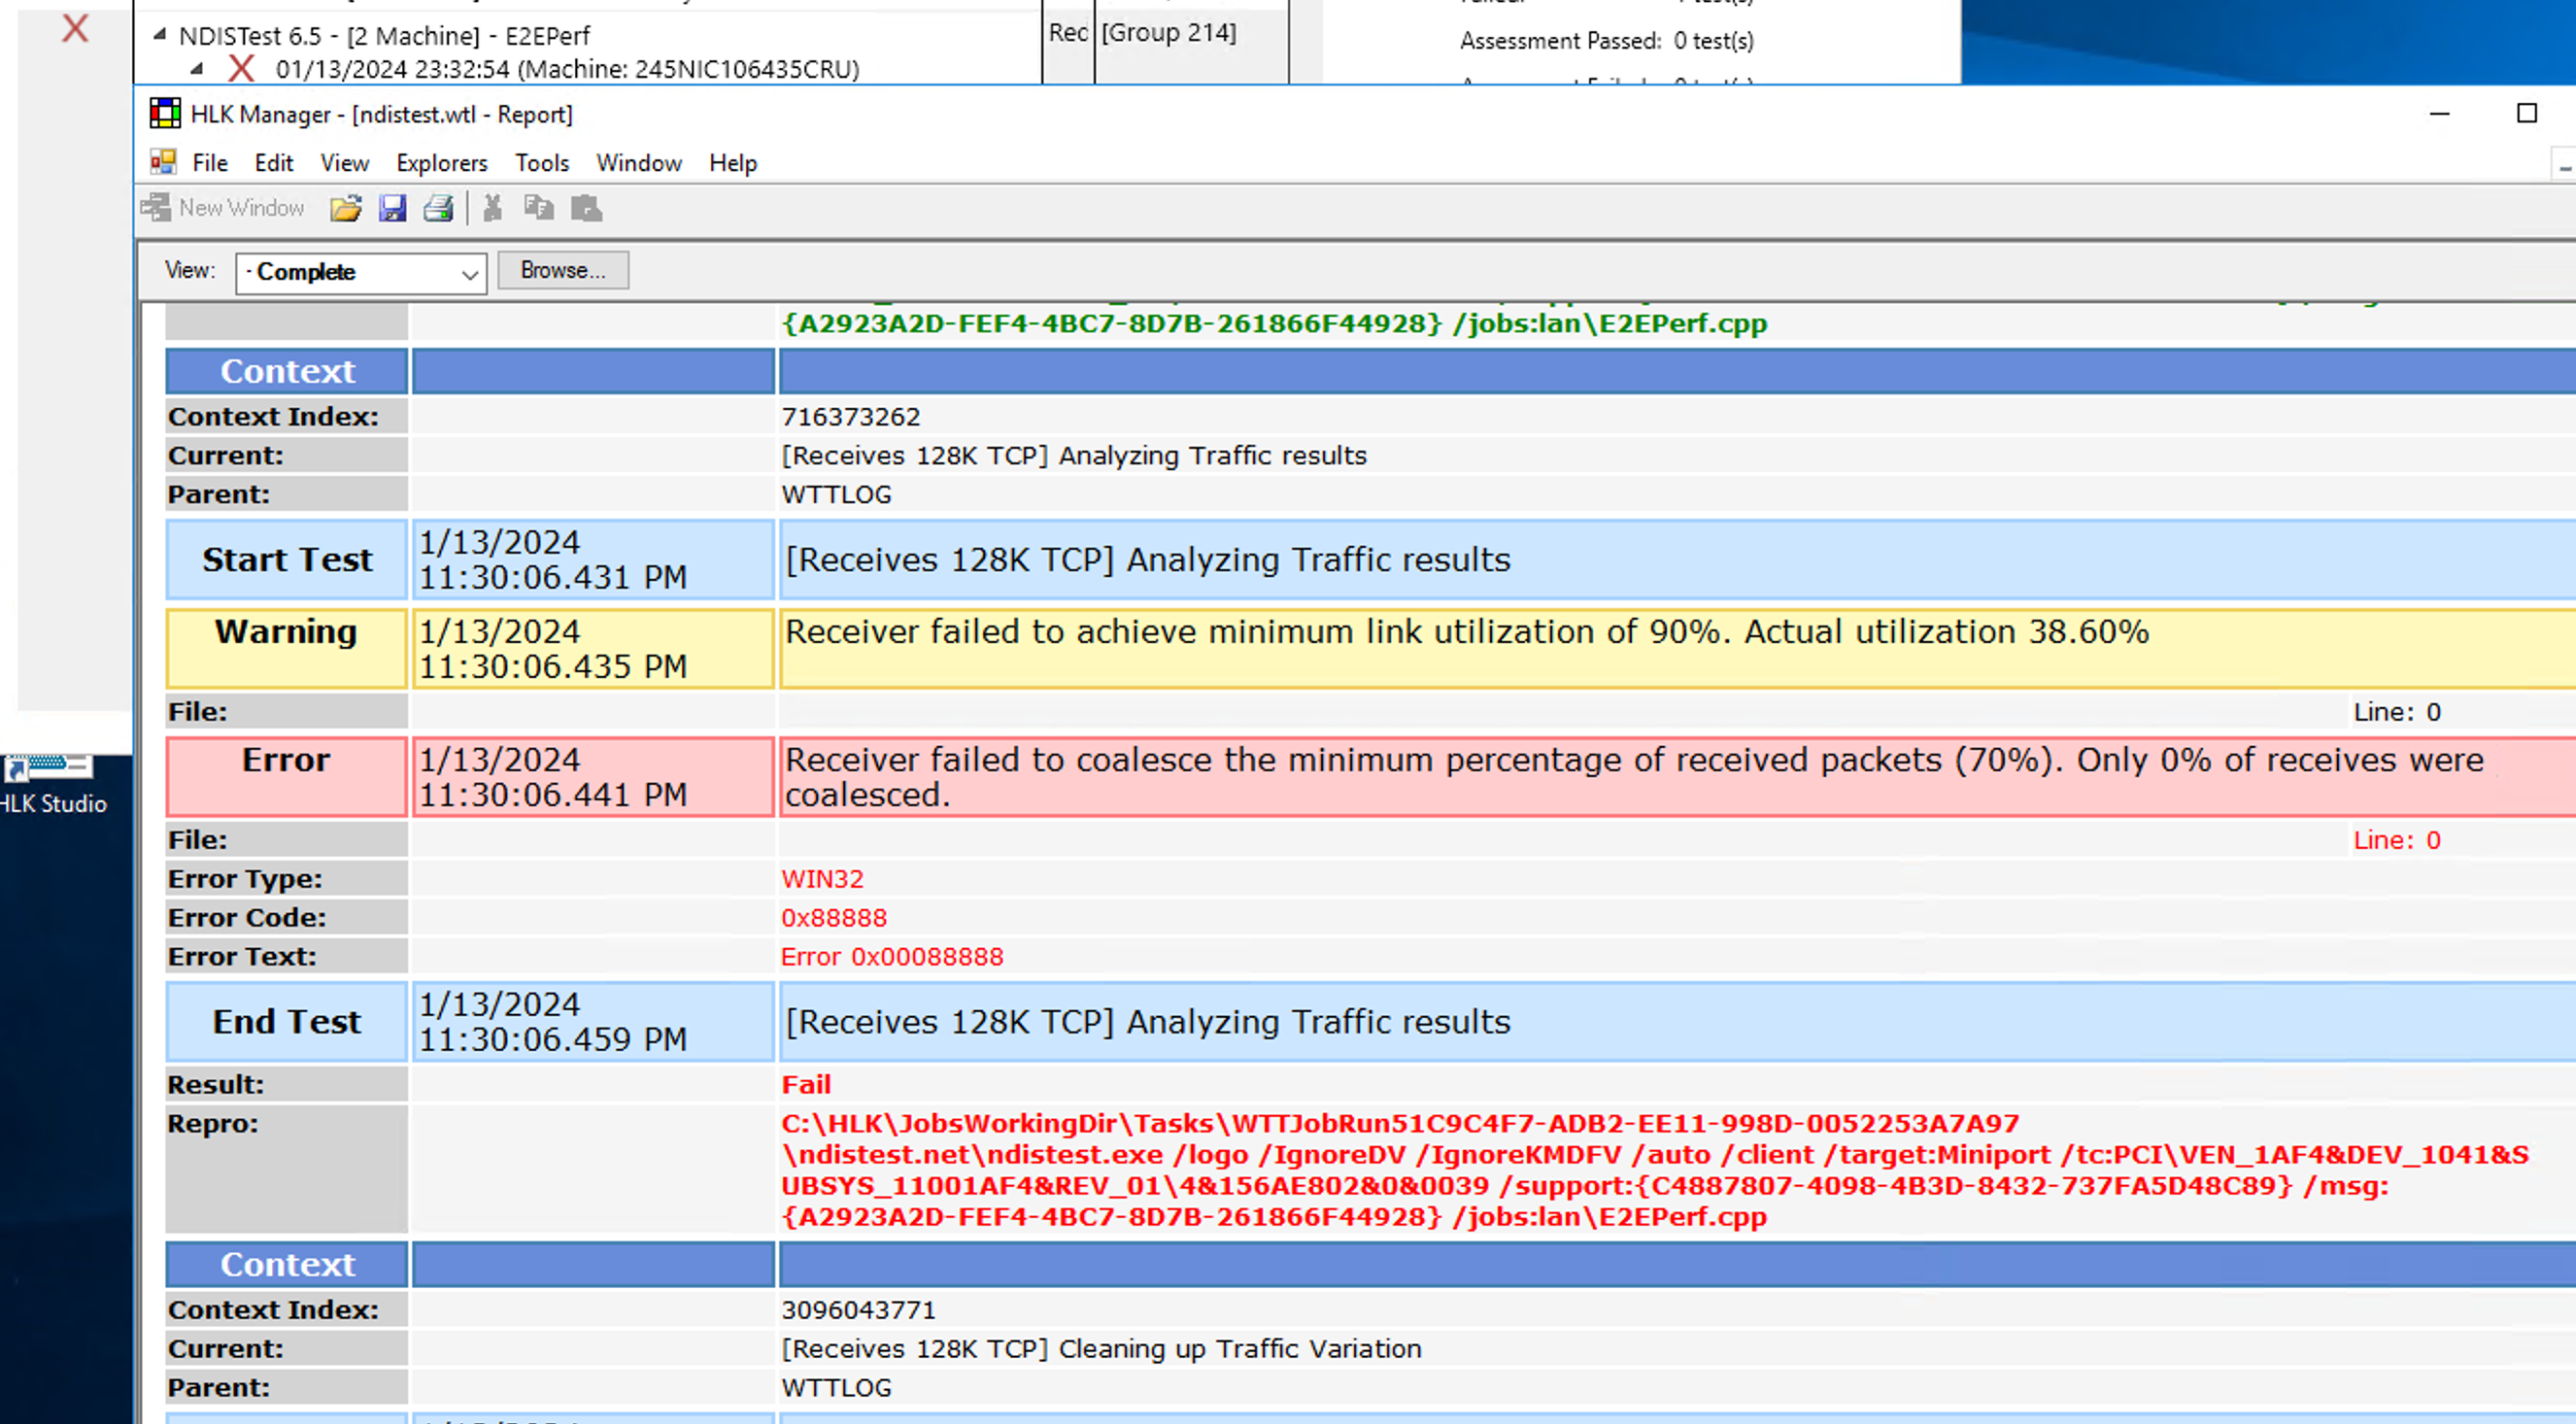Open the Explorers menu

441,163
